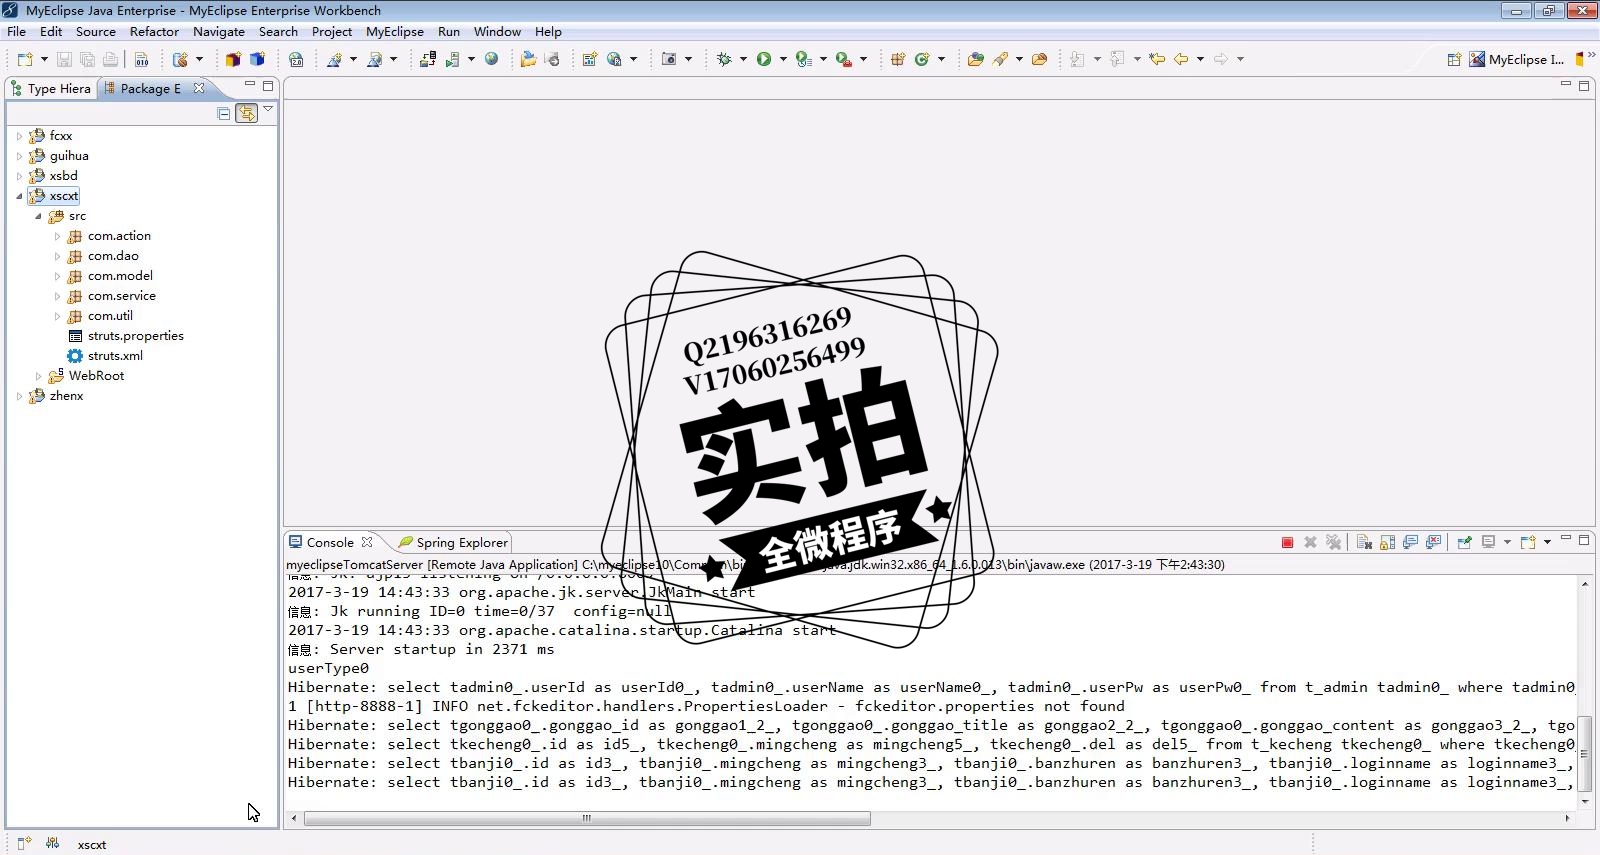
Task: Expand the zhenx project node
Action: click(19, 396)
